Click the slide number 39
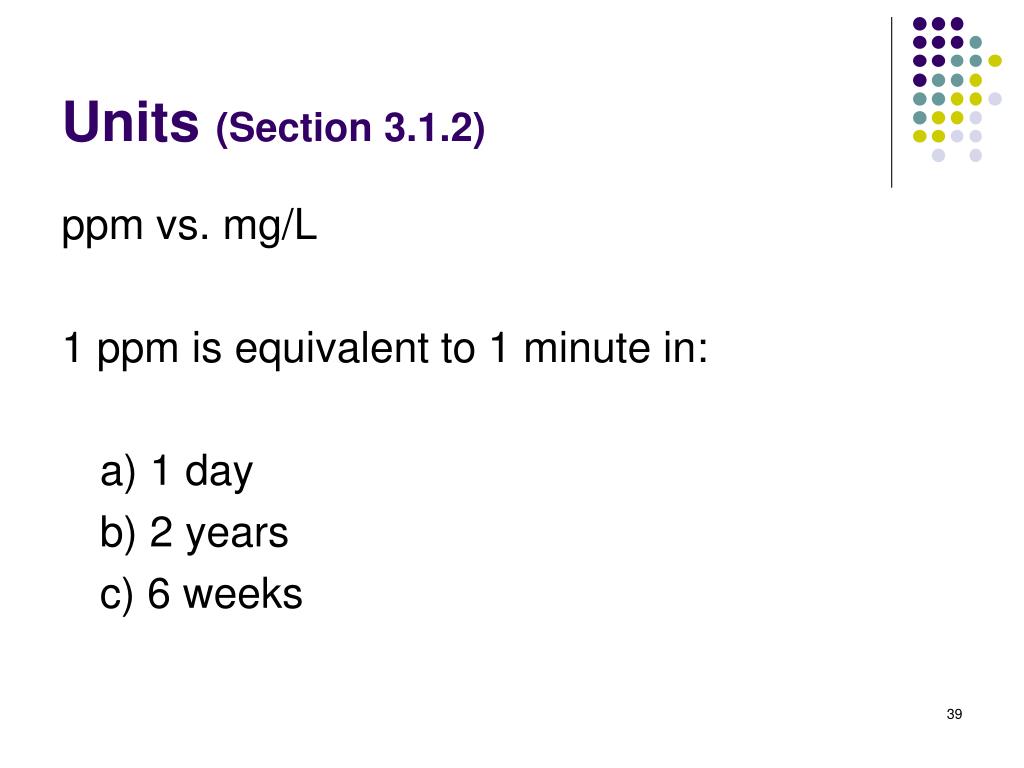 pos(953,713)
